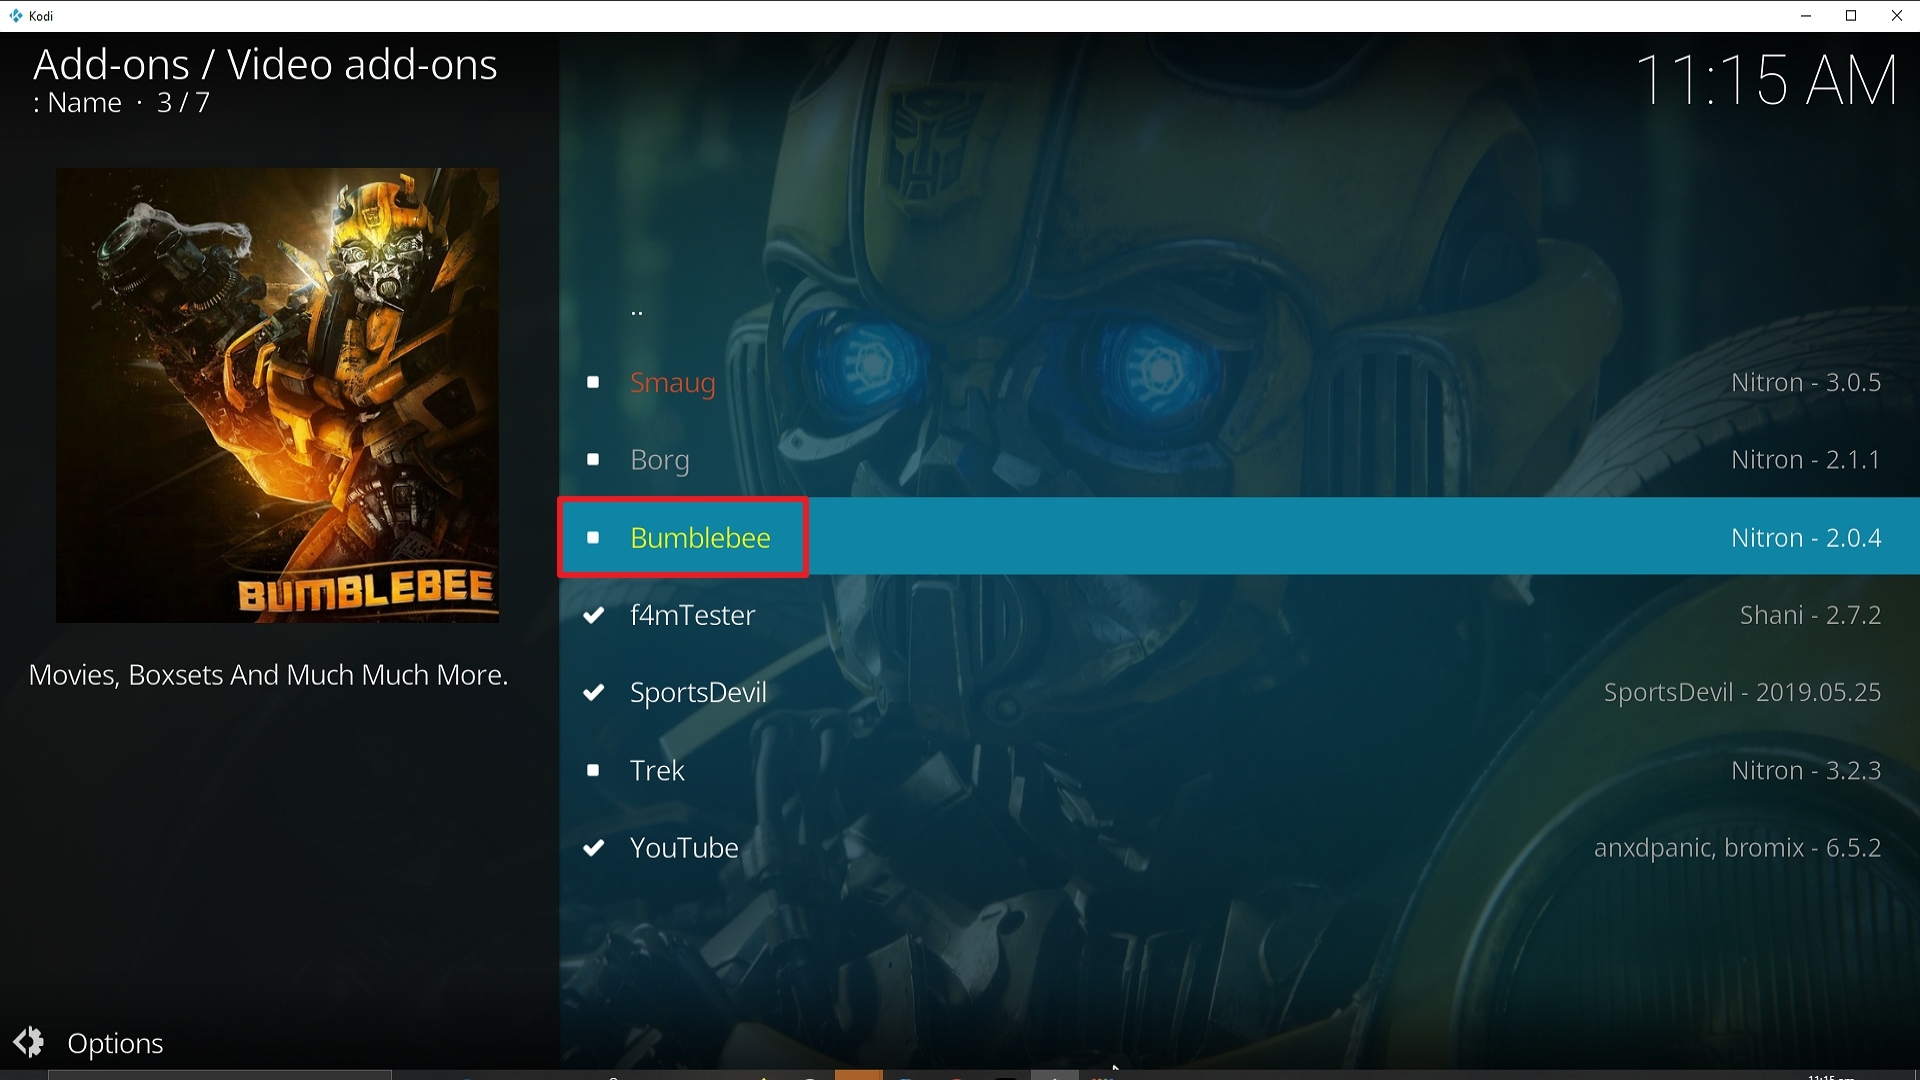
Task: Click the square marker beside Smaug
Action: click(593, 382)
